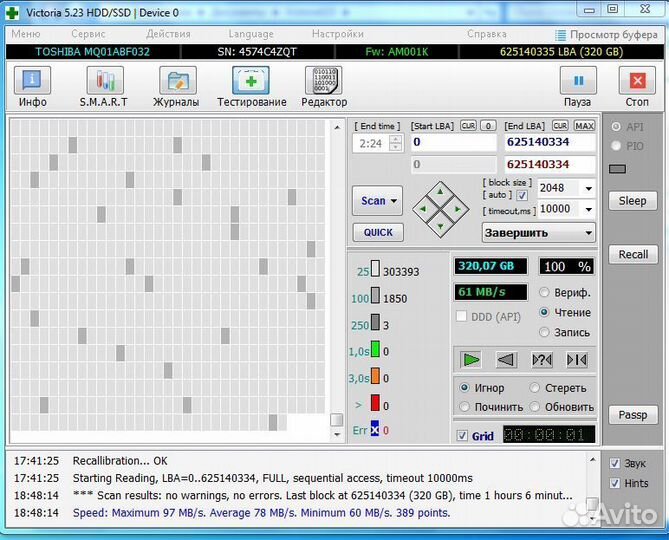669x540 pixels.
Task: Click the 0 button next to Start LBA
Action: click(488, 126)
